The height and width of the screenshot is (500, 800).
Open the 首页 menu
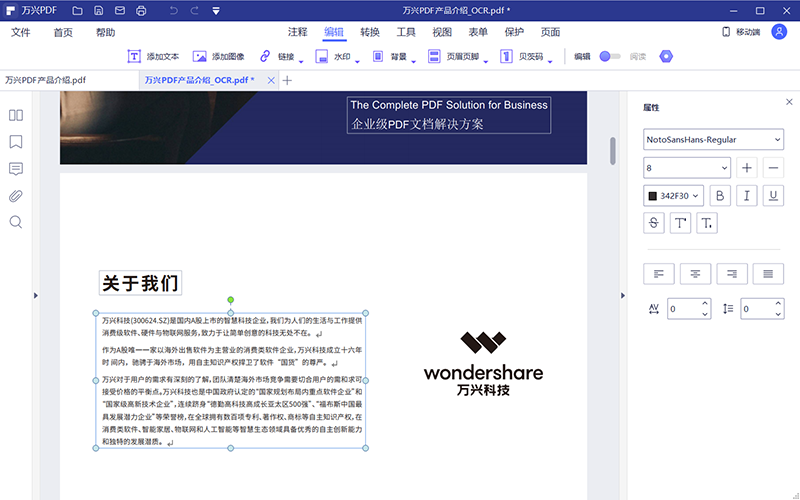[63, 33]
